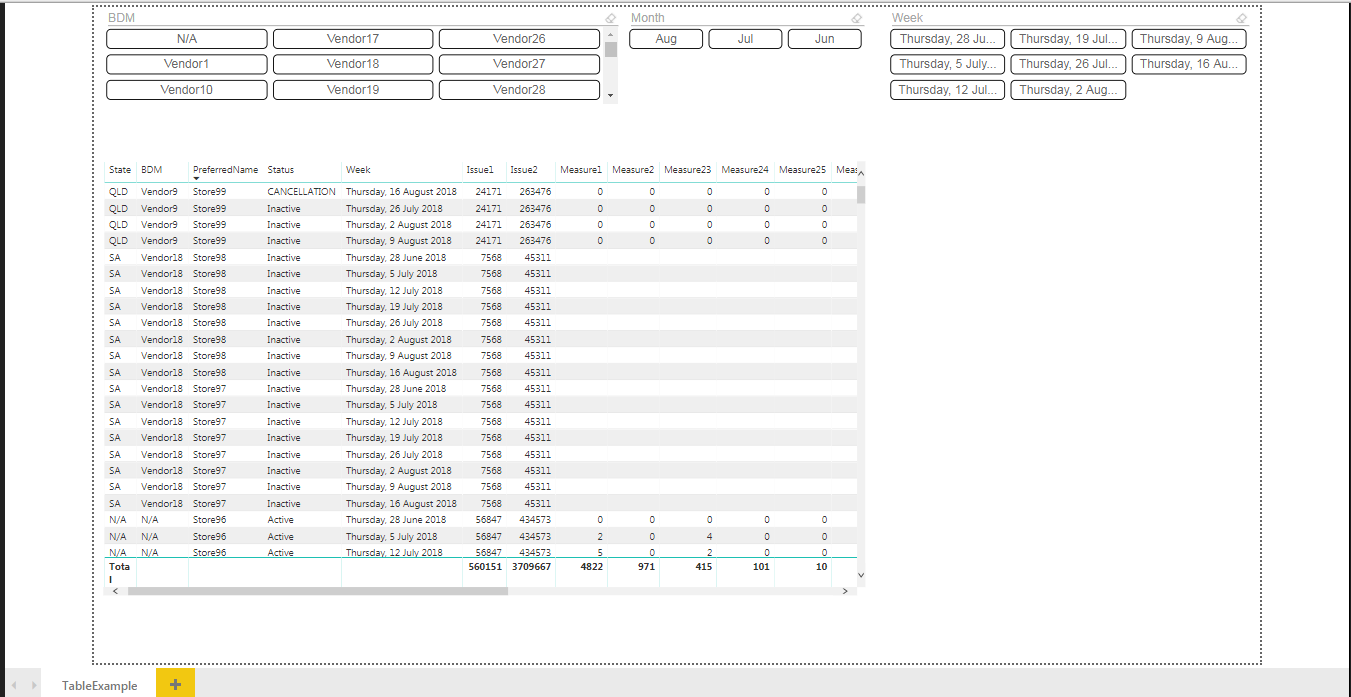
Task: Go to next page tab arrow
Action: 34,685
